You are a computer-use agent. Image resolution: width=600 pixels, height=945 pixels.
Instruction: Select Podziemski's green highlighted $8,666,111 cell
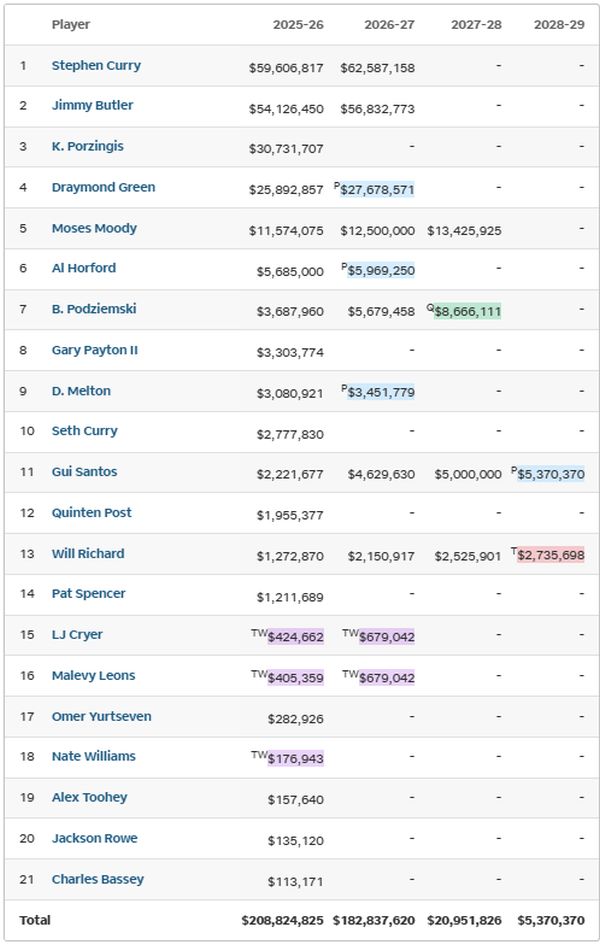tap(467, 311)
